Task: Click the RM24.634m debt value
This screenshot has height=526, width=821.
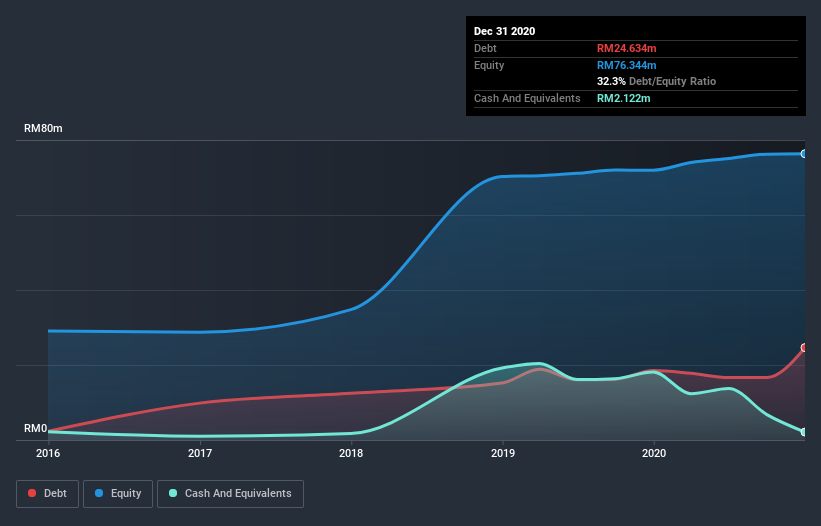Action: coord(626,48)
